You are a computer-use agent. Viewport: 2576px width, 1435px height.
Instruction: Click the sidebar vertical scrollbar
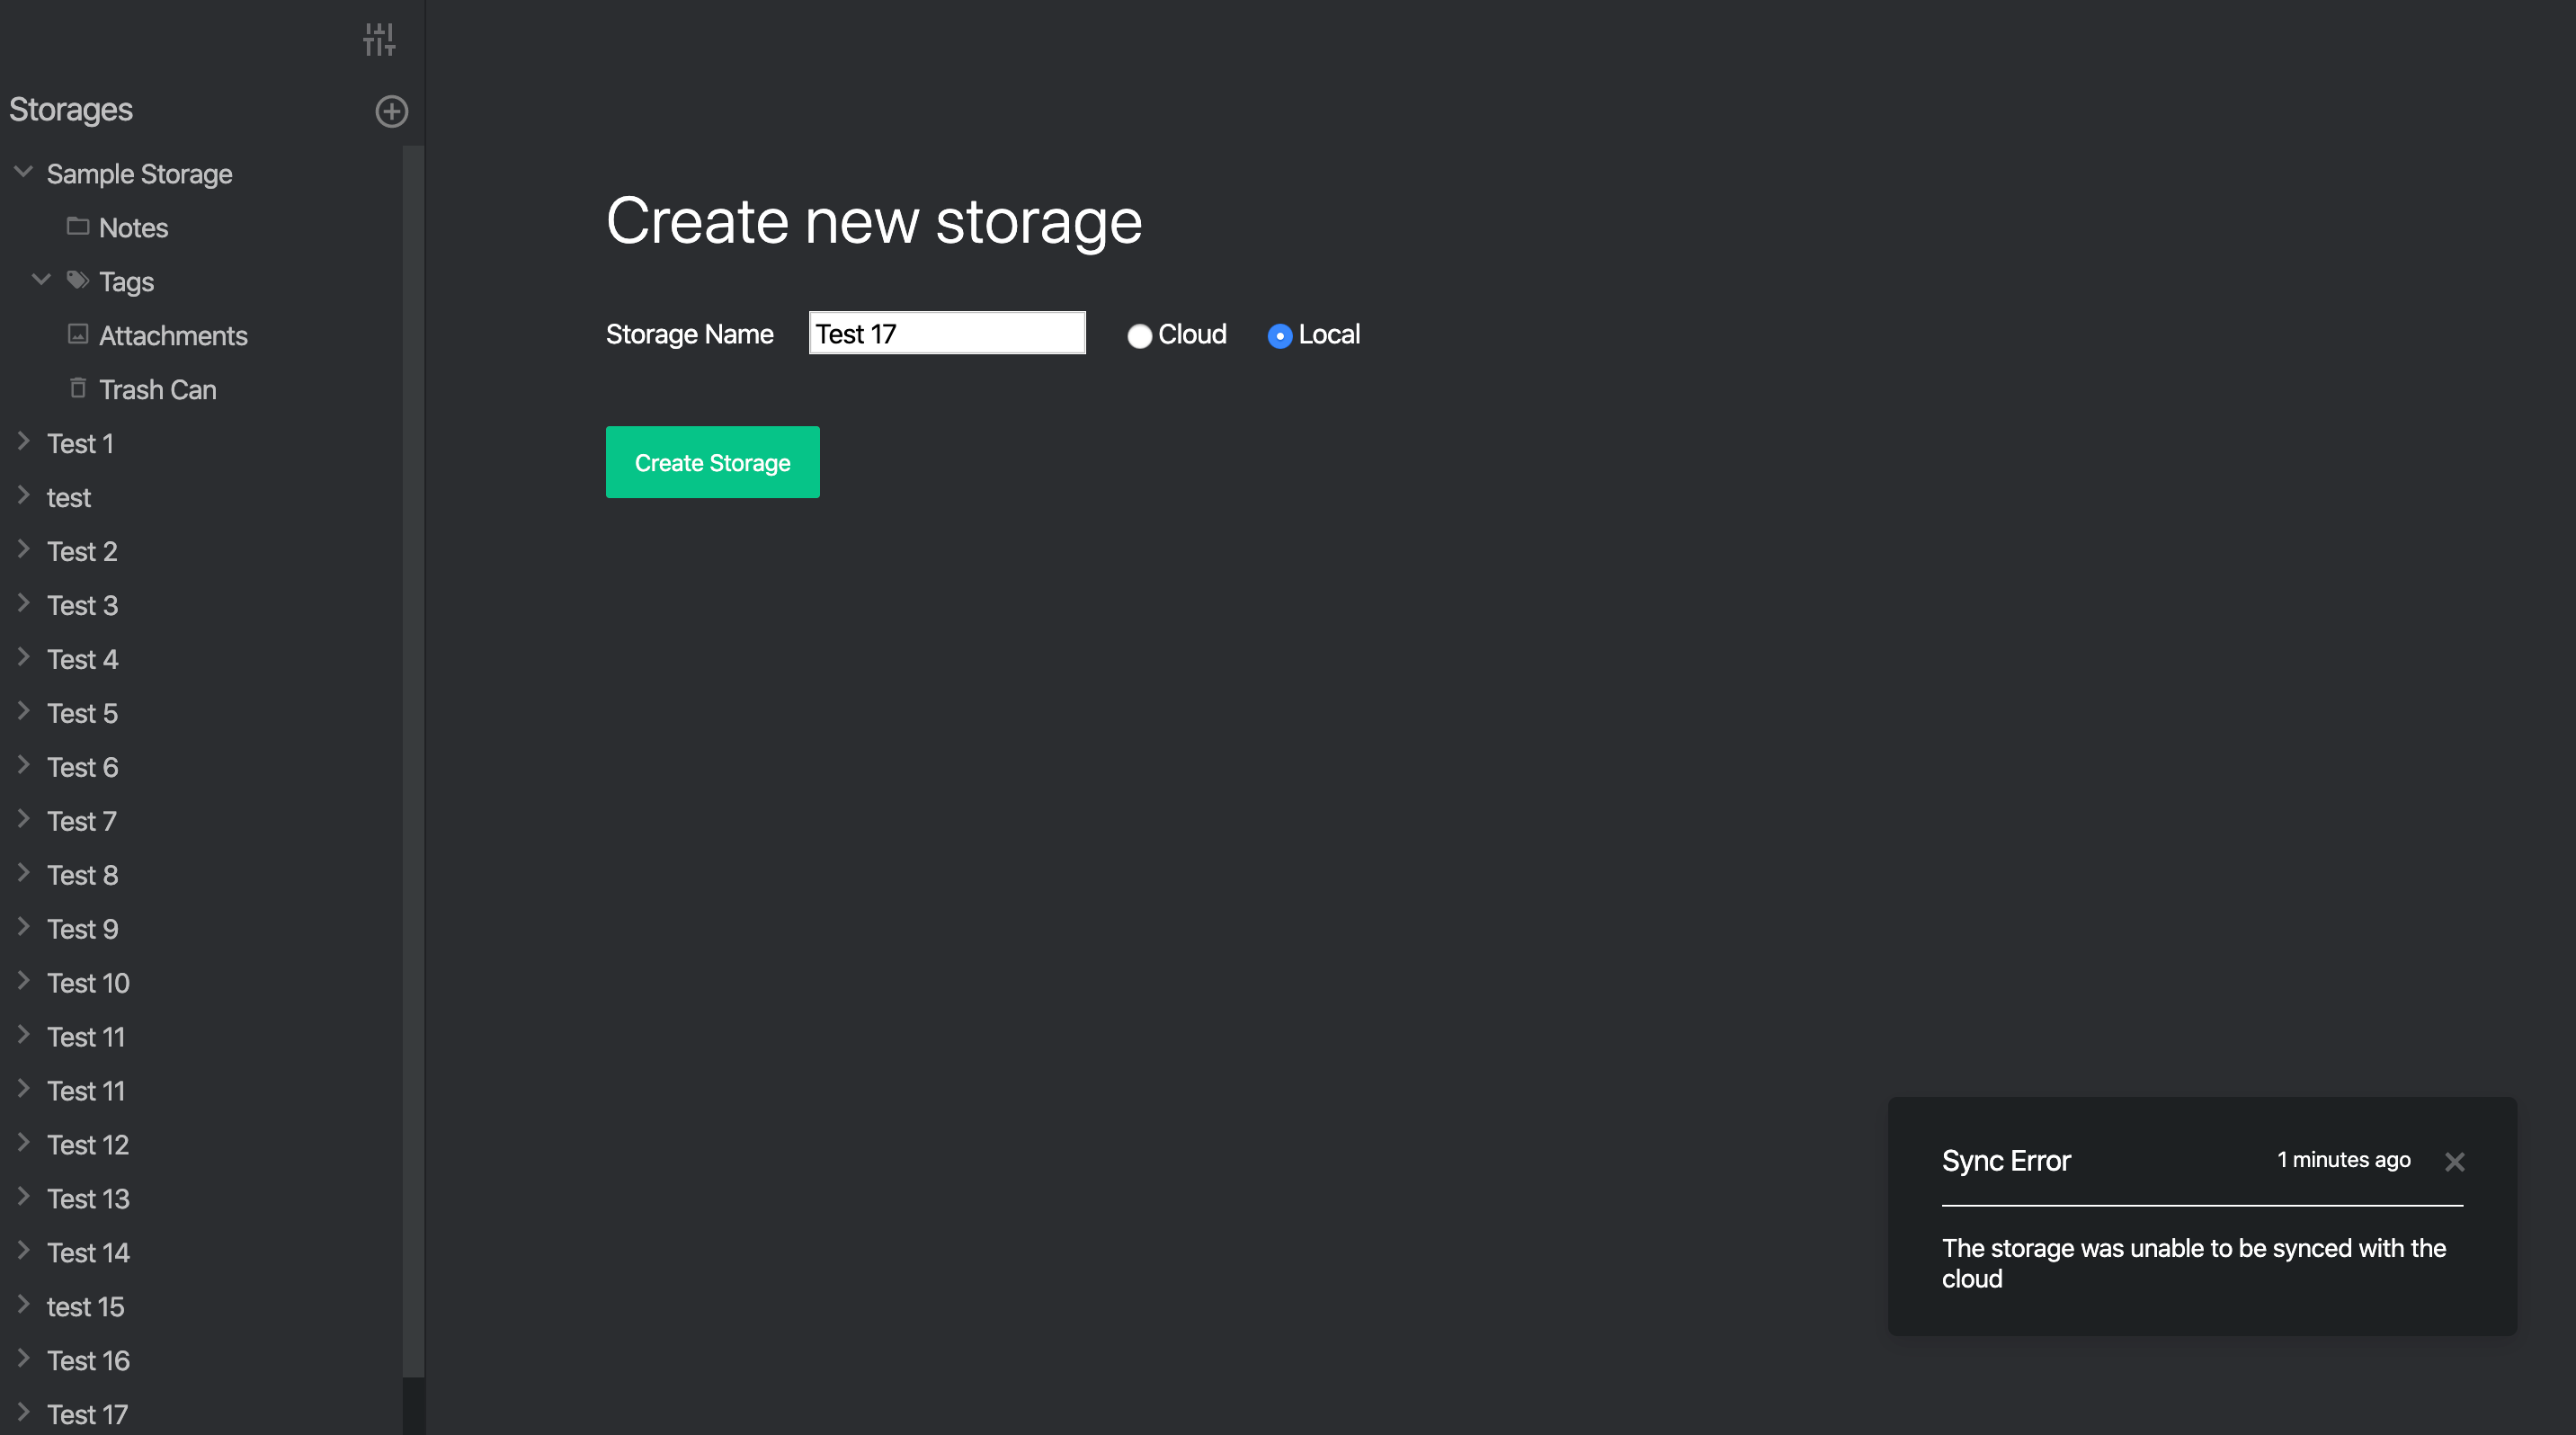click(x=412, y=760)
